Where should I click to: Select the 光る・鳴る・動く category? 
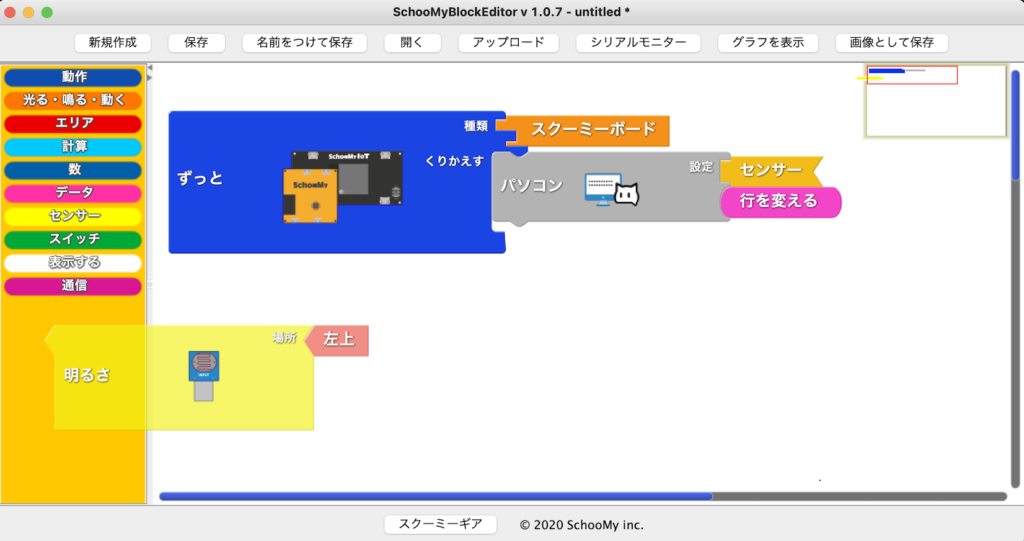pyautogui.click(x=73, y=100)
